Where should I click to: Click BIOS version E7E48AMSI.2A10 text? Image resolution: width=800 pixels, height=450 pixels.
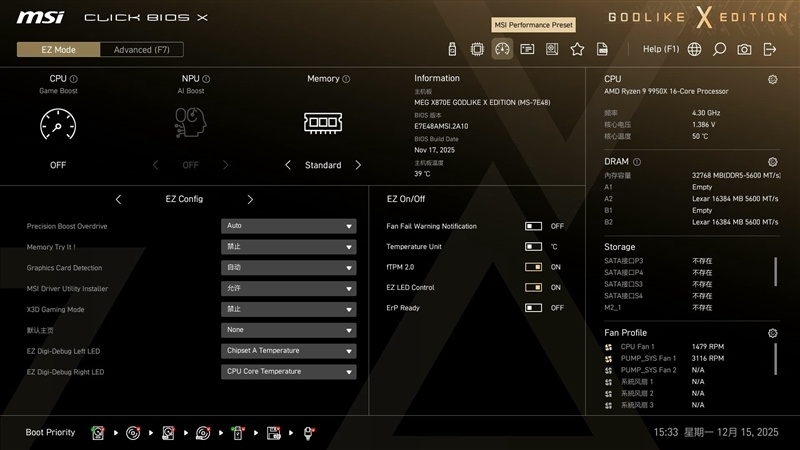(x=441, y=126)
